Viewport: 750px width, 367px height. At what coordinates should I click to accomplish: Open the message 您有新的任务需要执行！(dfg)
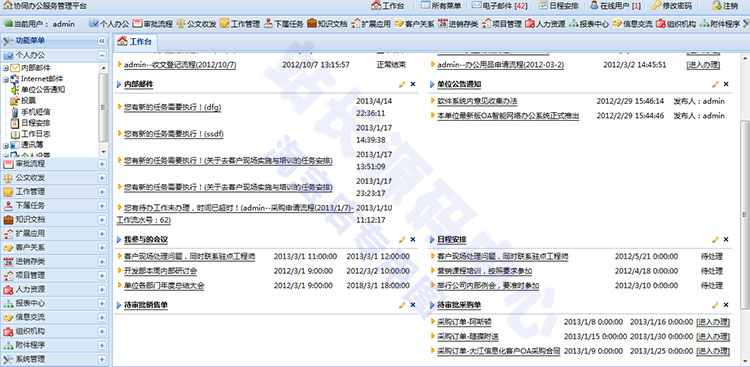(172, 108)
